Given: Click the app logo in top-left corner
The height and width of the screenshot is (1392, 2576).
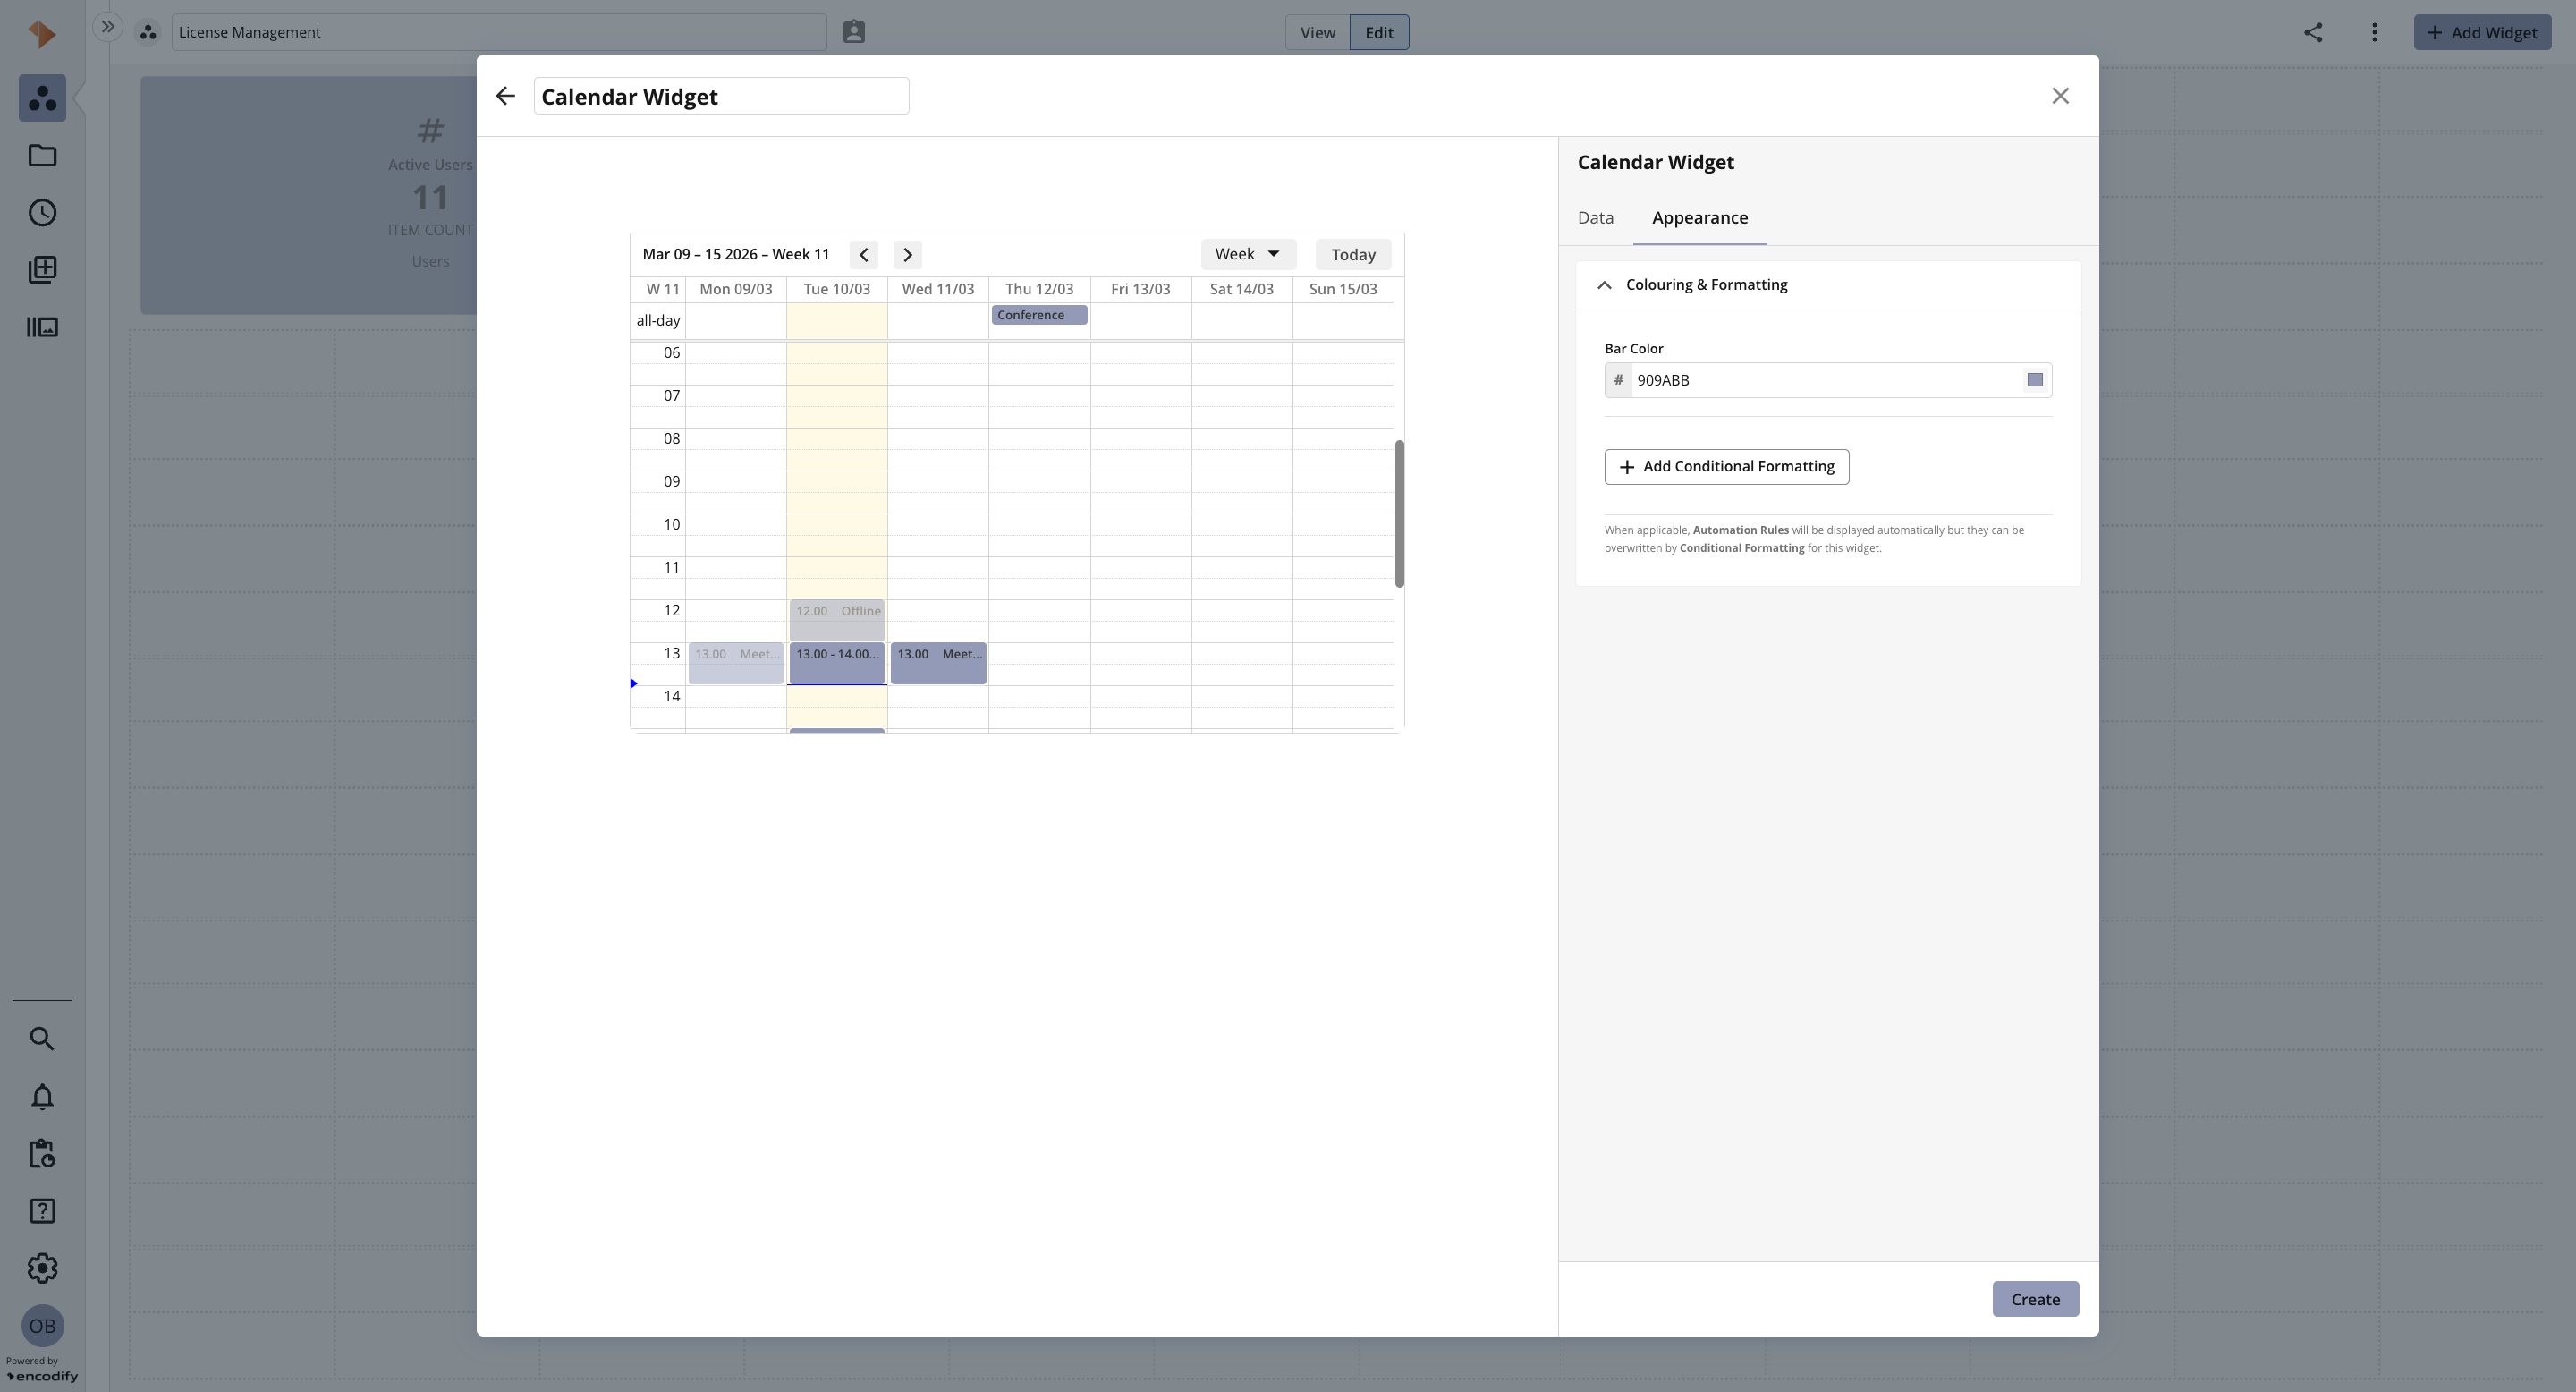Looking at the screenshot, I should tap(42, 34).
